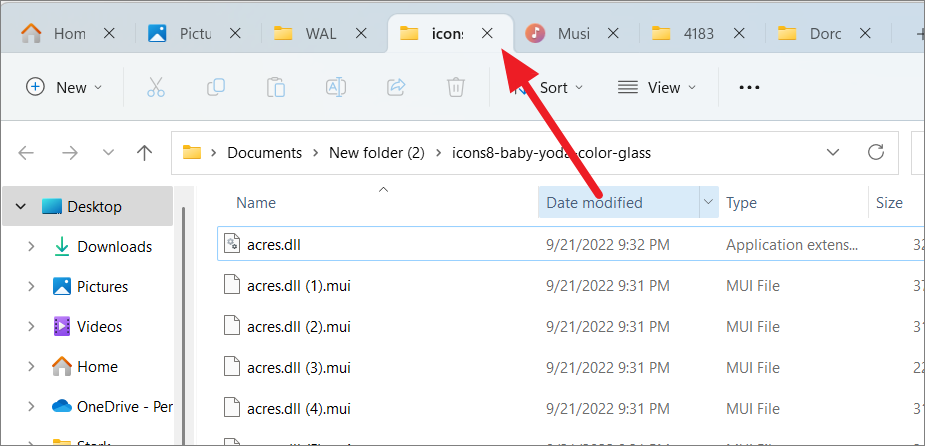Open the View layout dropdown
Image resolution: width=925 pixels, height=446 pixels.
tap(657, 87)
